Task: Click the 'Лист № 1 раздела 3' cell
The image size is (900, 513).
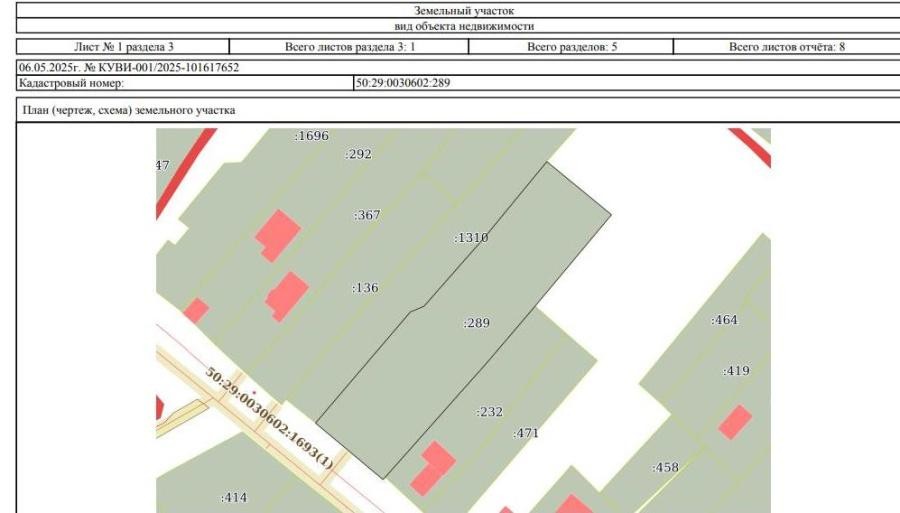Action: coord(123,46)
